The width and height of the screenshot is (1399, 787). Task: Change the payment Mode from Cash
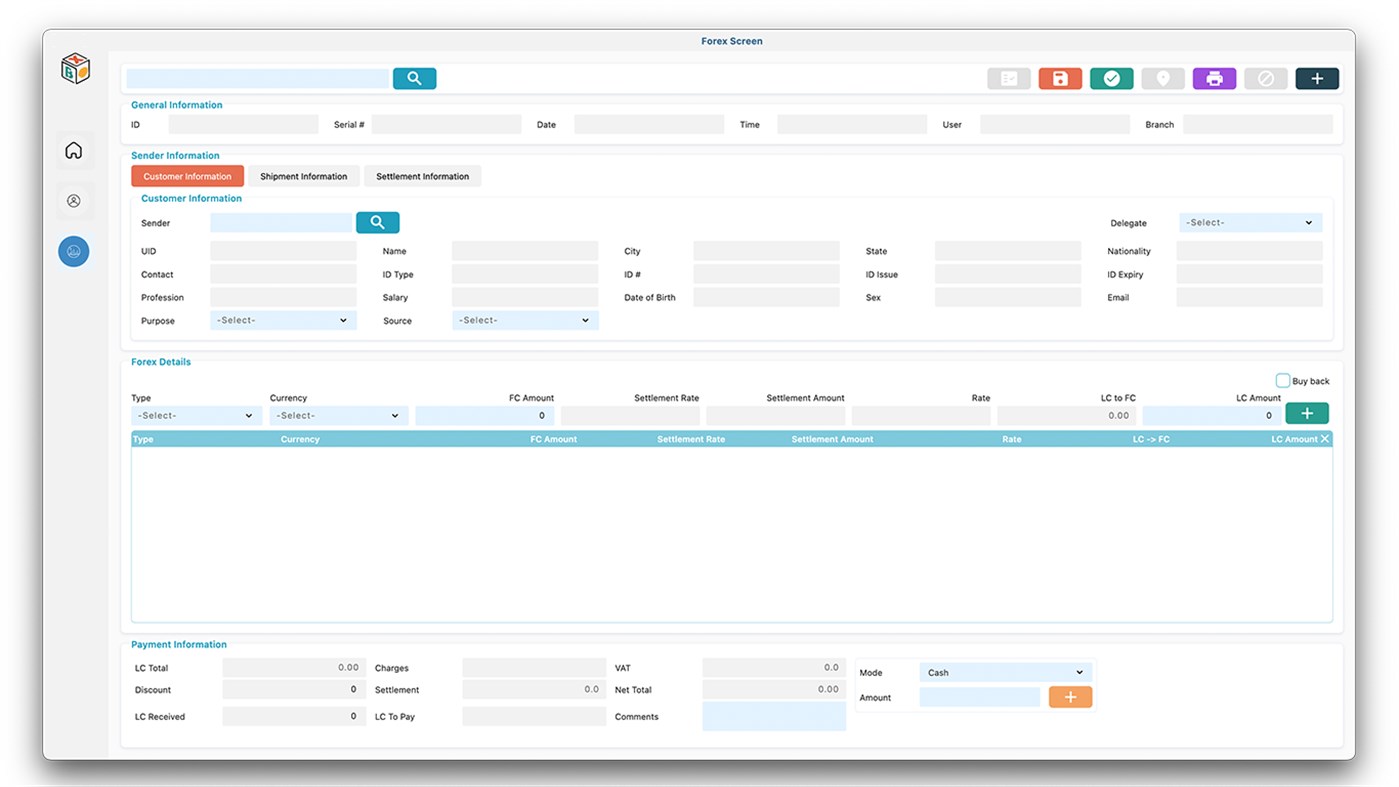coord(1005,672)
